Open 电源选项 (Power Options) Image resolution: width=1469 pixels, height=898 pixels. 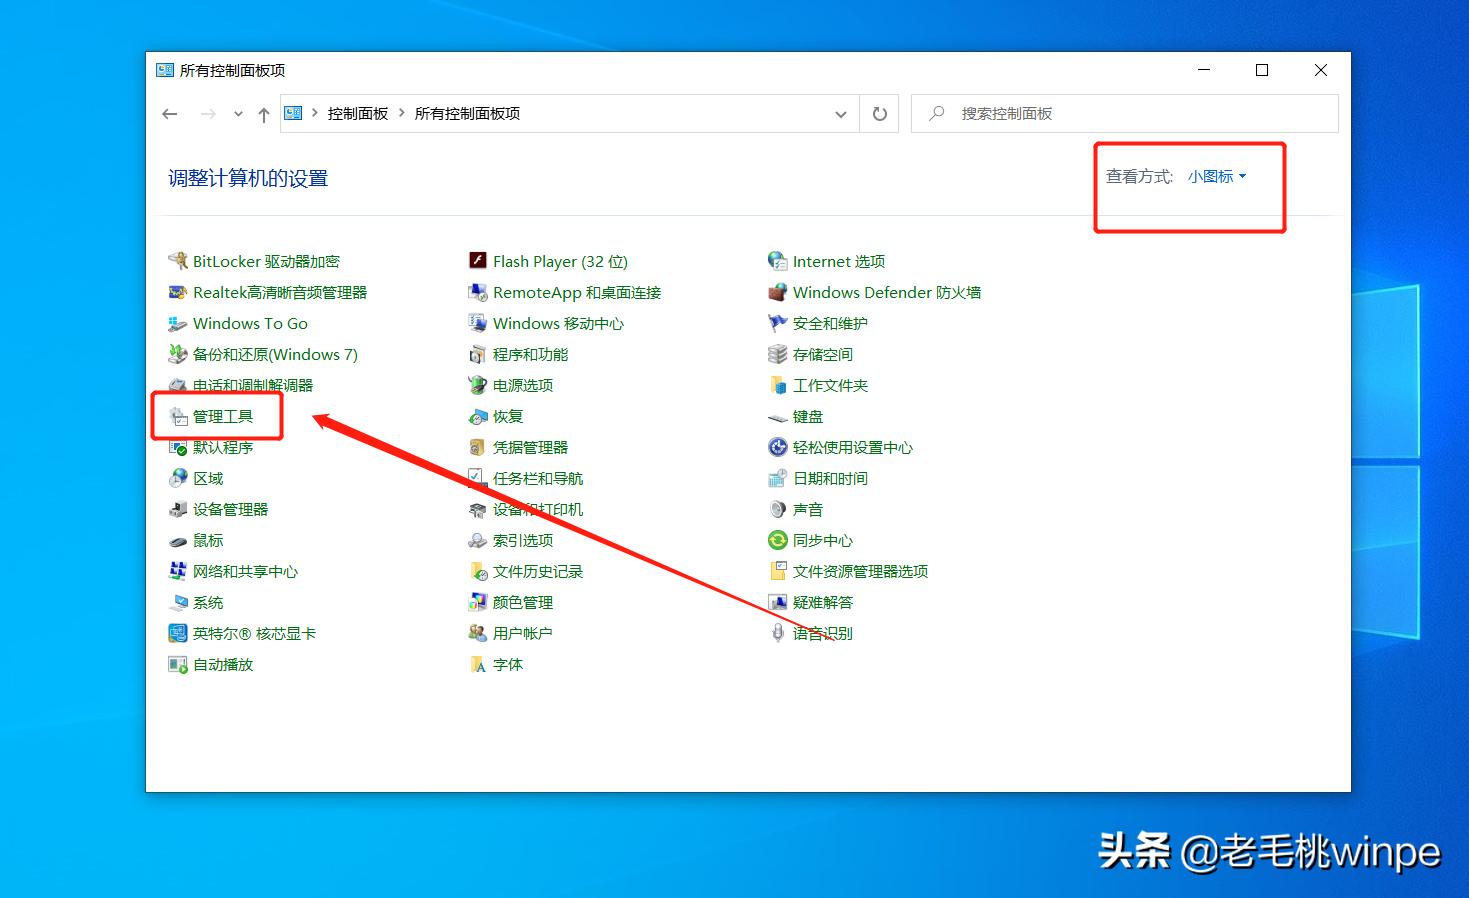(x=523, y=385)
